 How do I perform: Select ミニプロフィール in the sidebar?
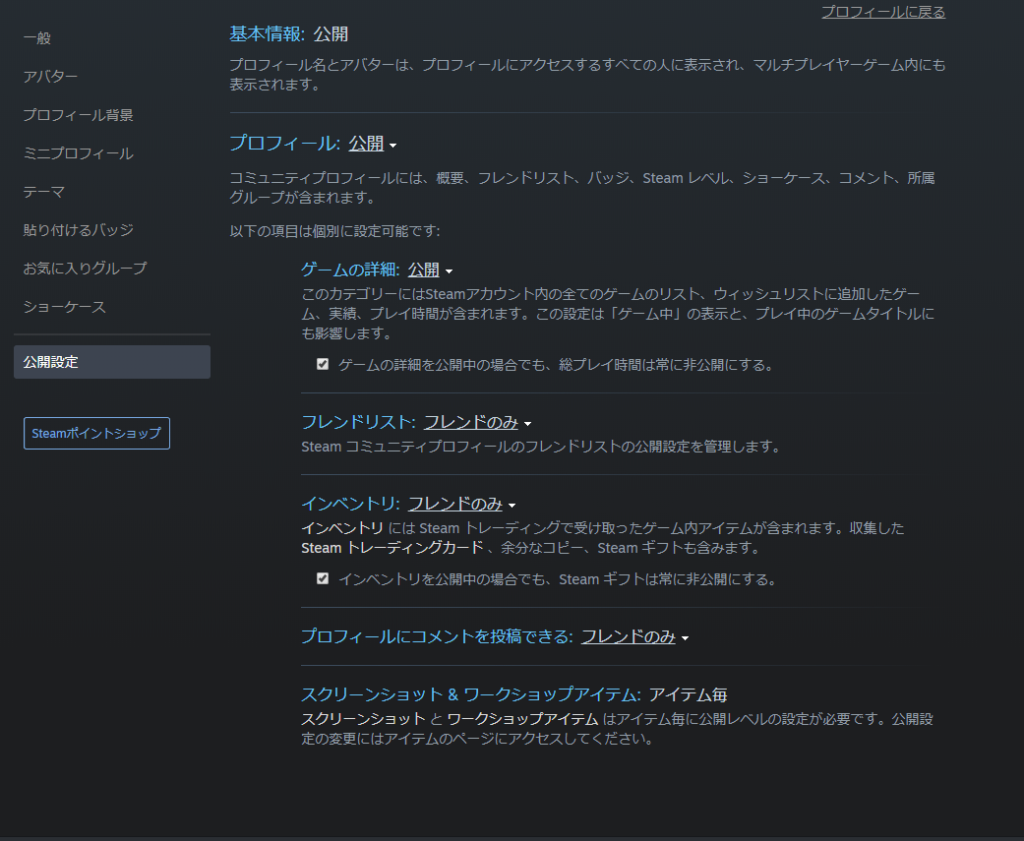point(78,154)
